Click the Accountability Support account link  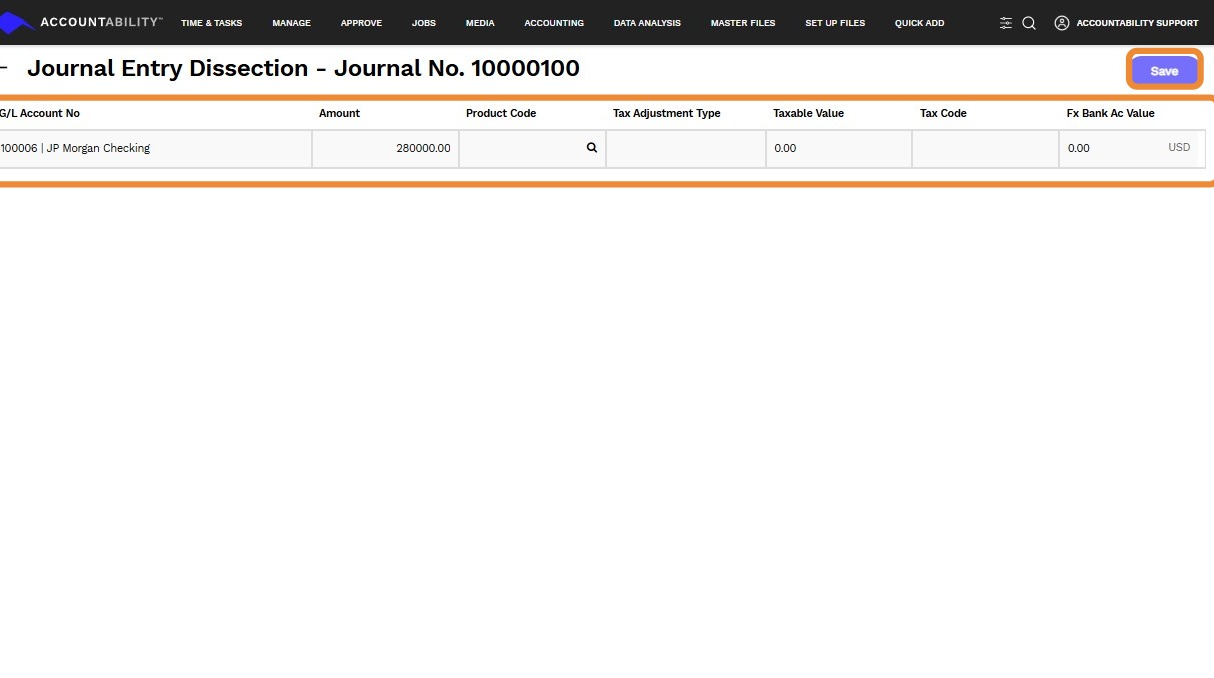[1137, 23]
